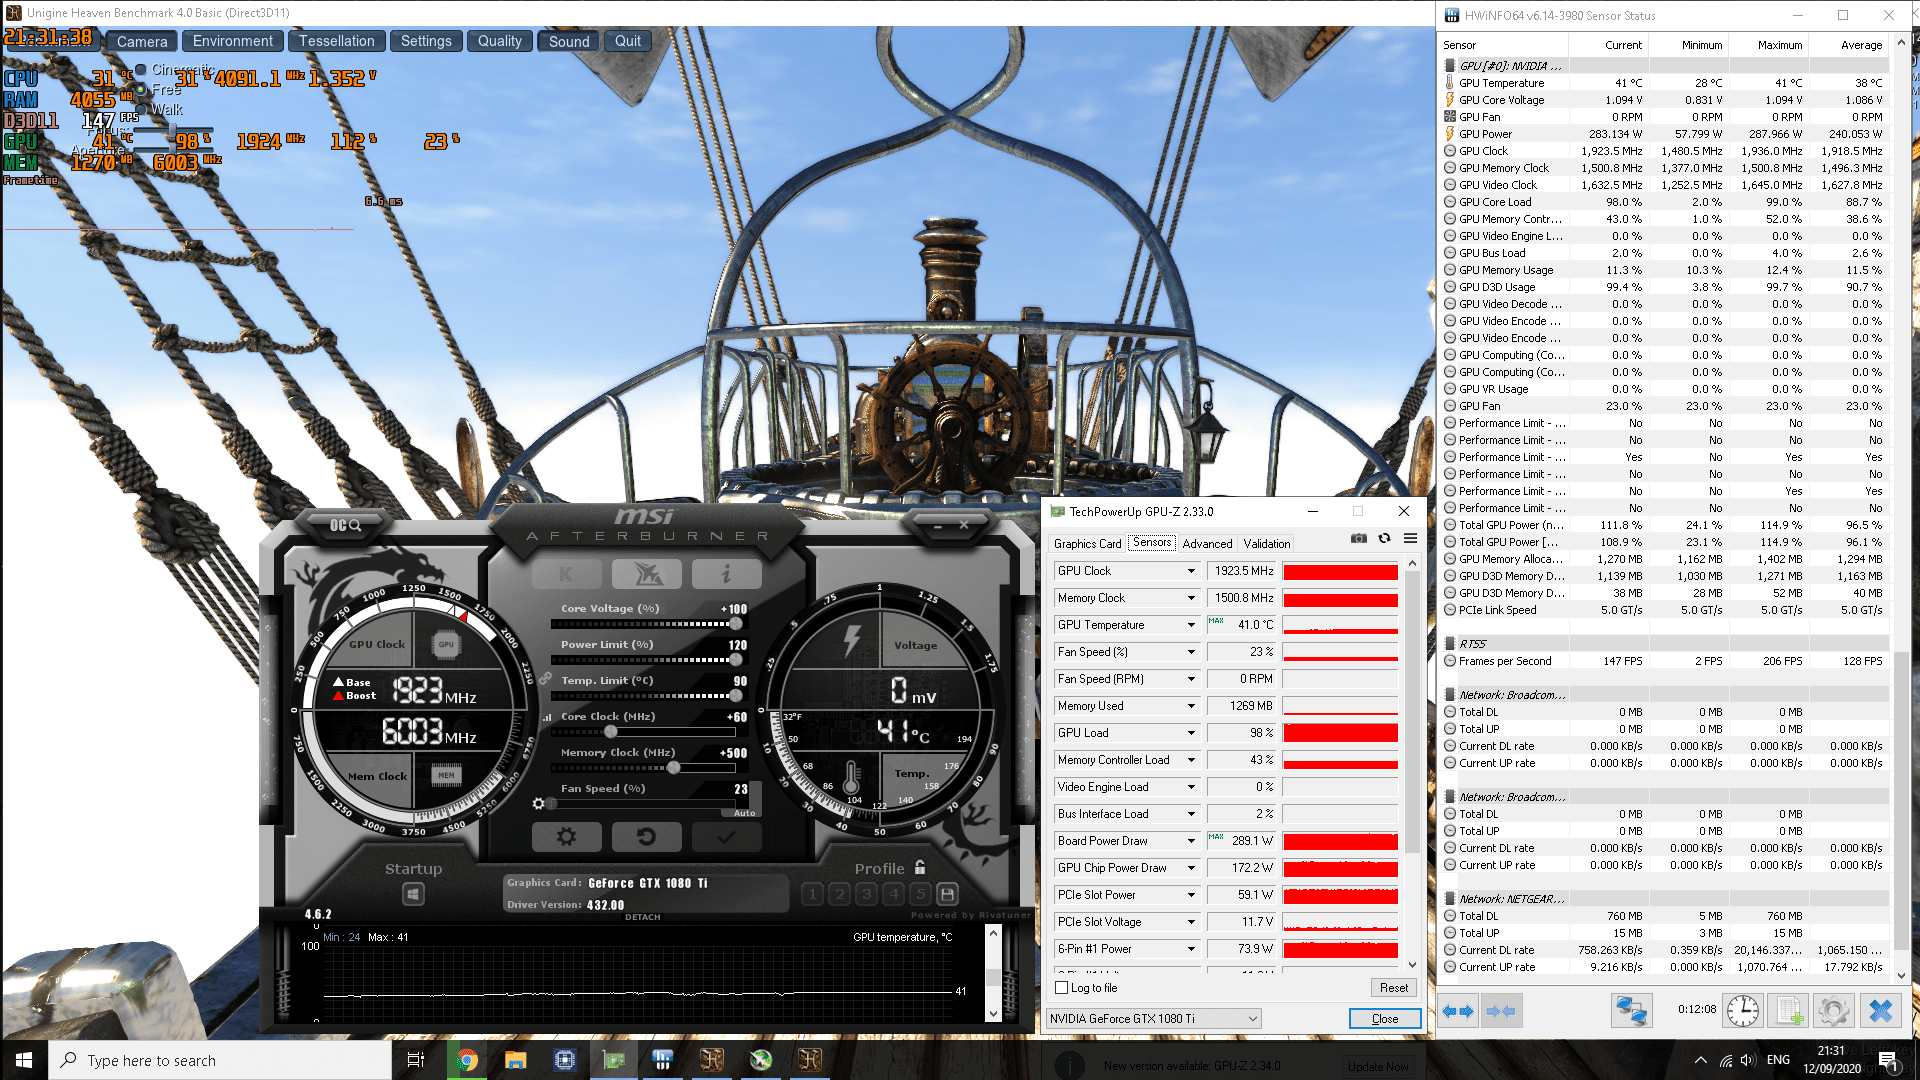1920x1080 pixels.
Task: Select Afterburner profile slot 1
Action: point(812,894)
